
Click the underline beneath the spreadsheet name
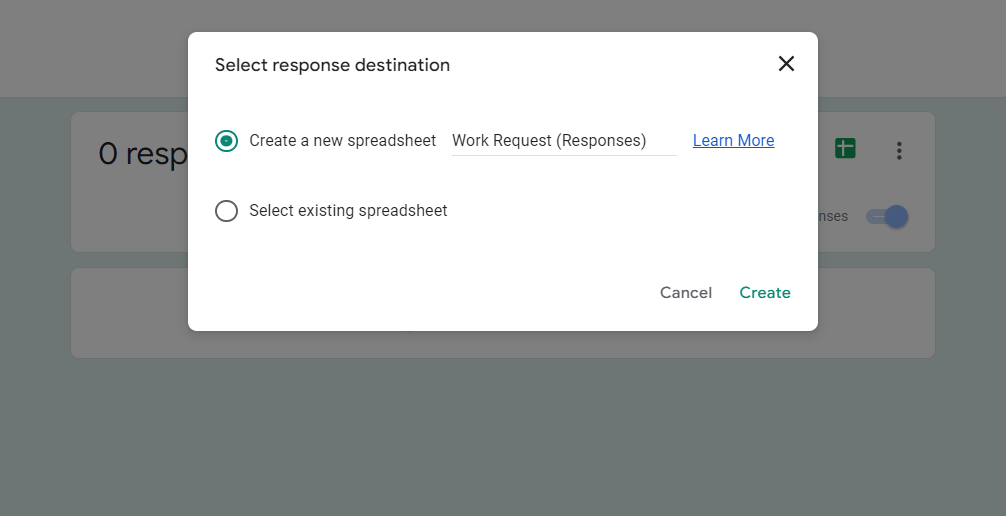[564, 156]
